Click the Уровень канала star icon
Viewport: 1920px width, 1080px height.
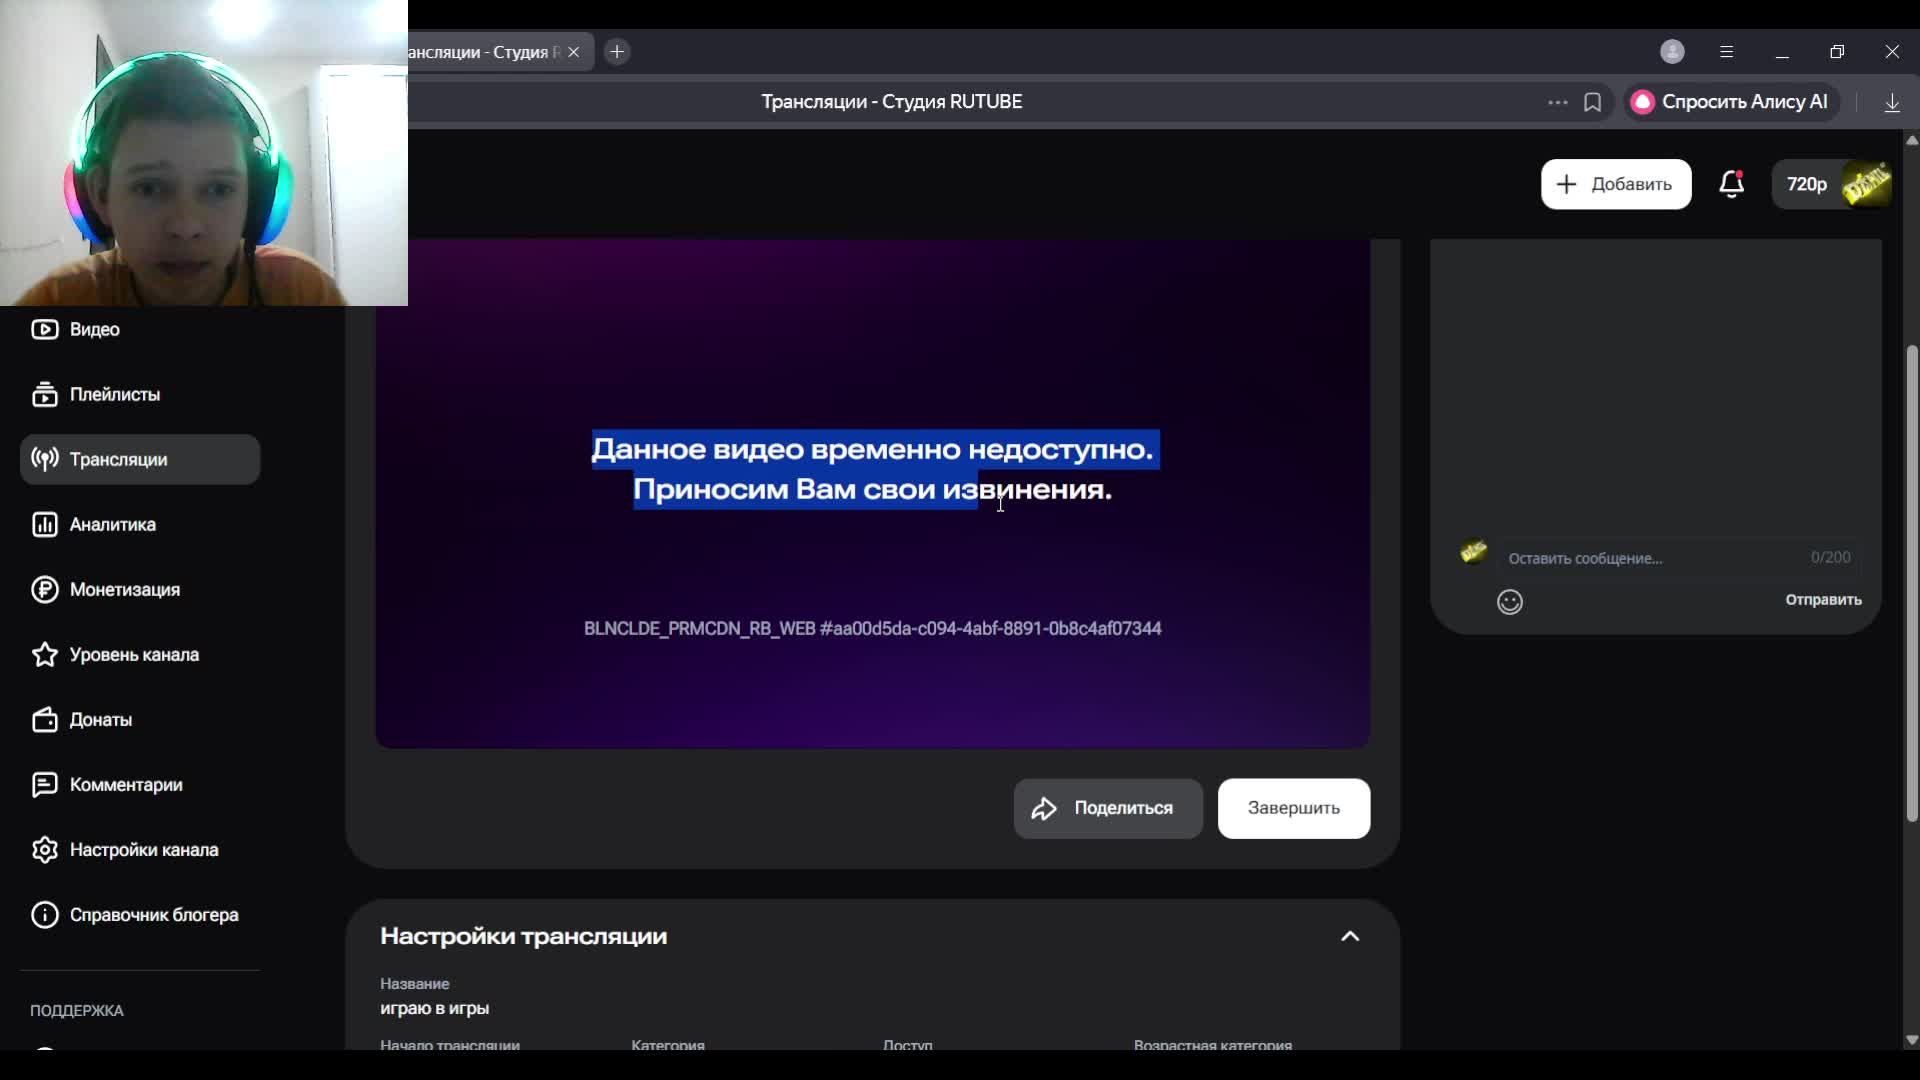(x=44, y=654)
